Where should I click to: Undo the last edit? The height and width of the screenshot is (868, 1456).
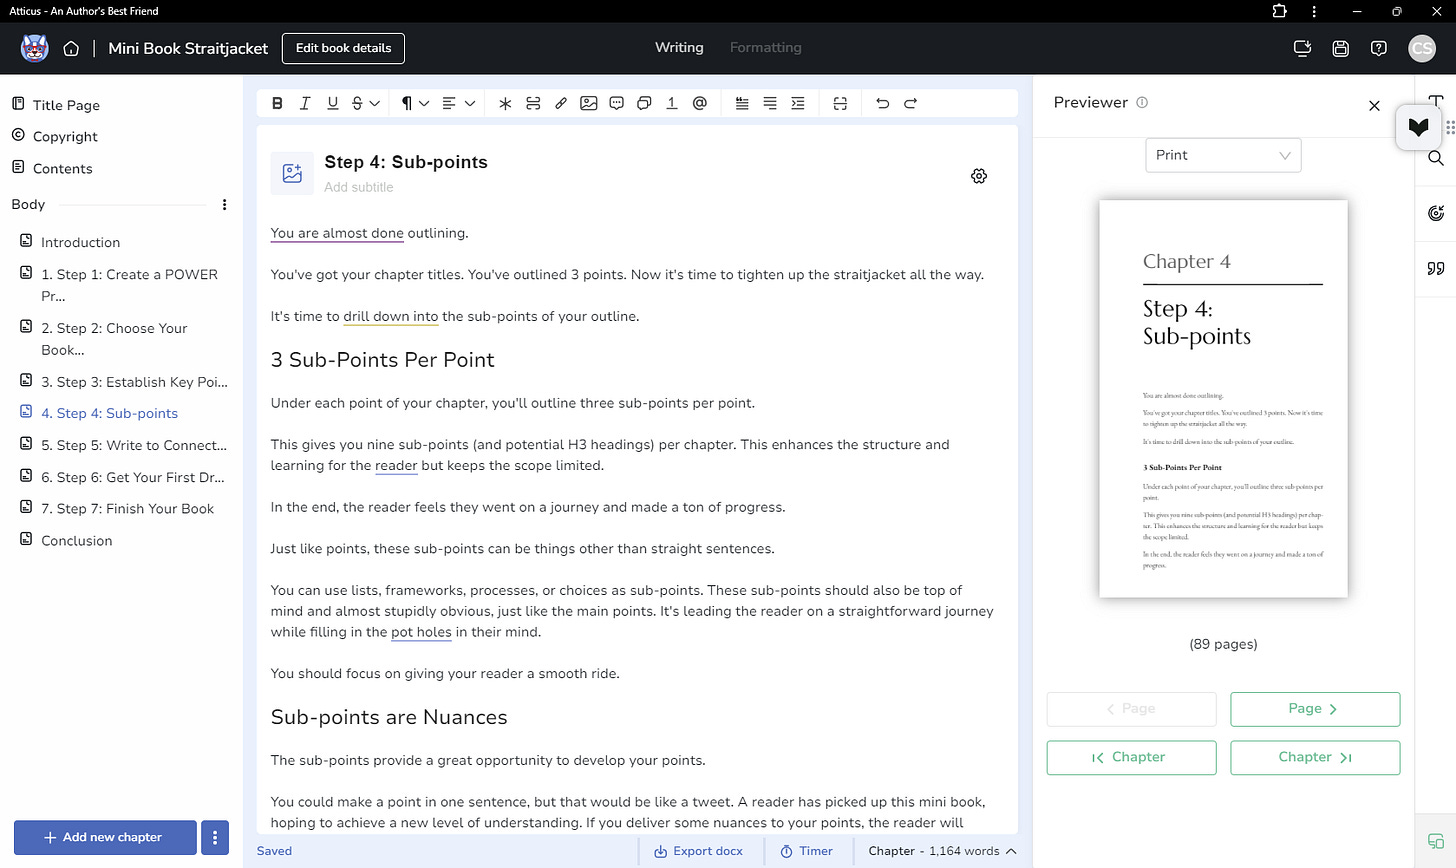882,103
